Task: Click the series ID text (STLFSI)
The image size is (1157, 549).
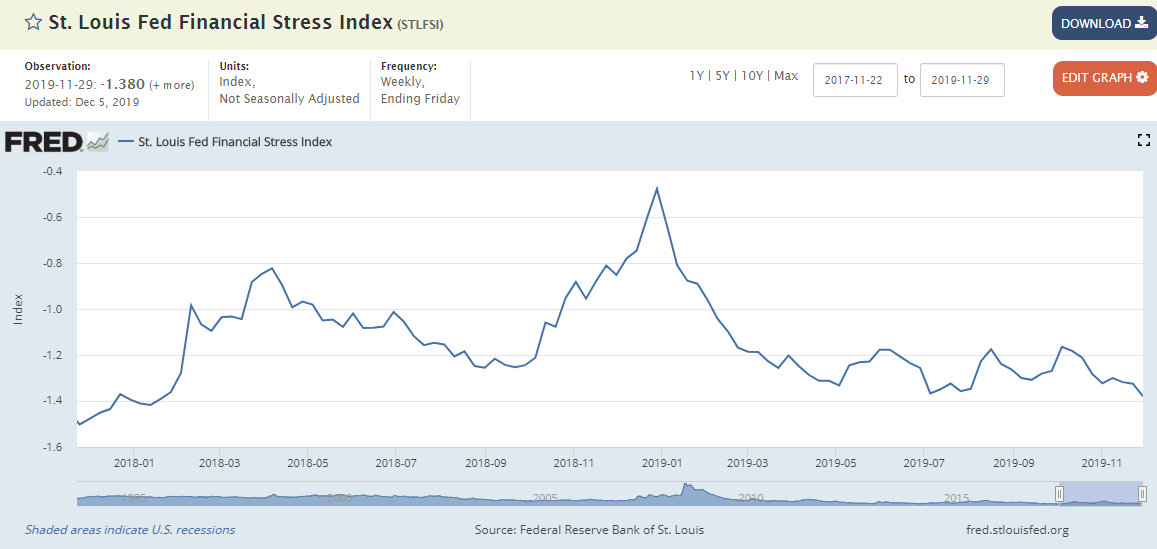Action: click(420, 24)
